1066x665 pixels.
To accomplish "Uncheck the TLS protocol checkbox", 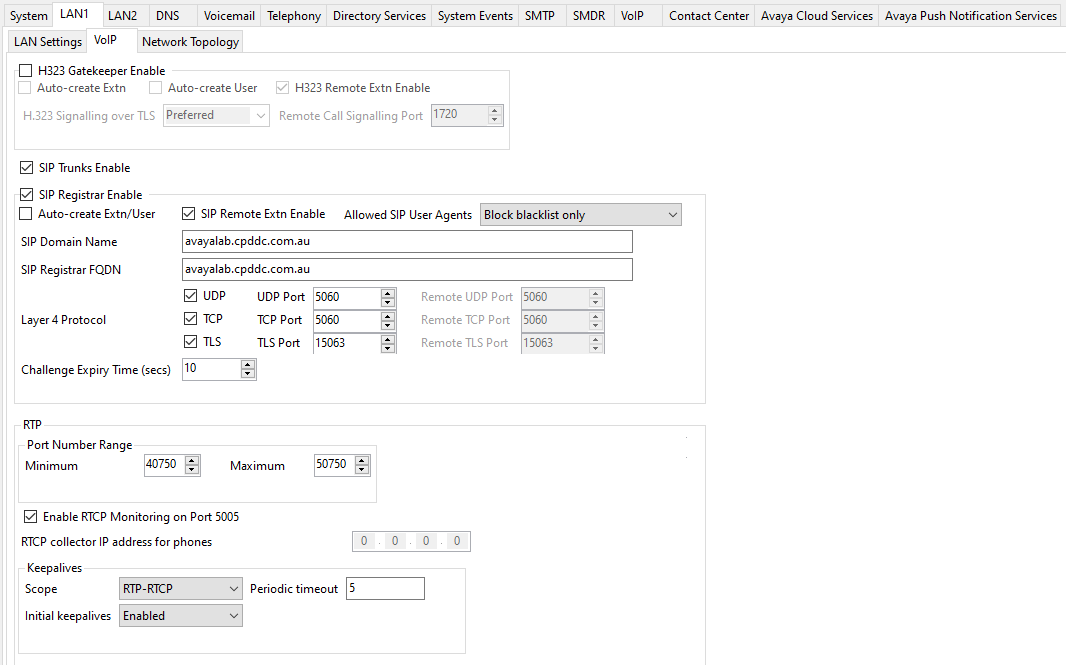I will [190, 342].
